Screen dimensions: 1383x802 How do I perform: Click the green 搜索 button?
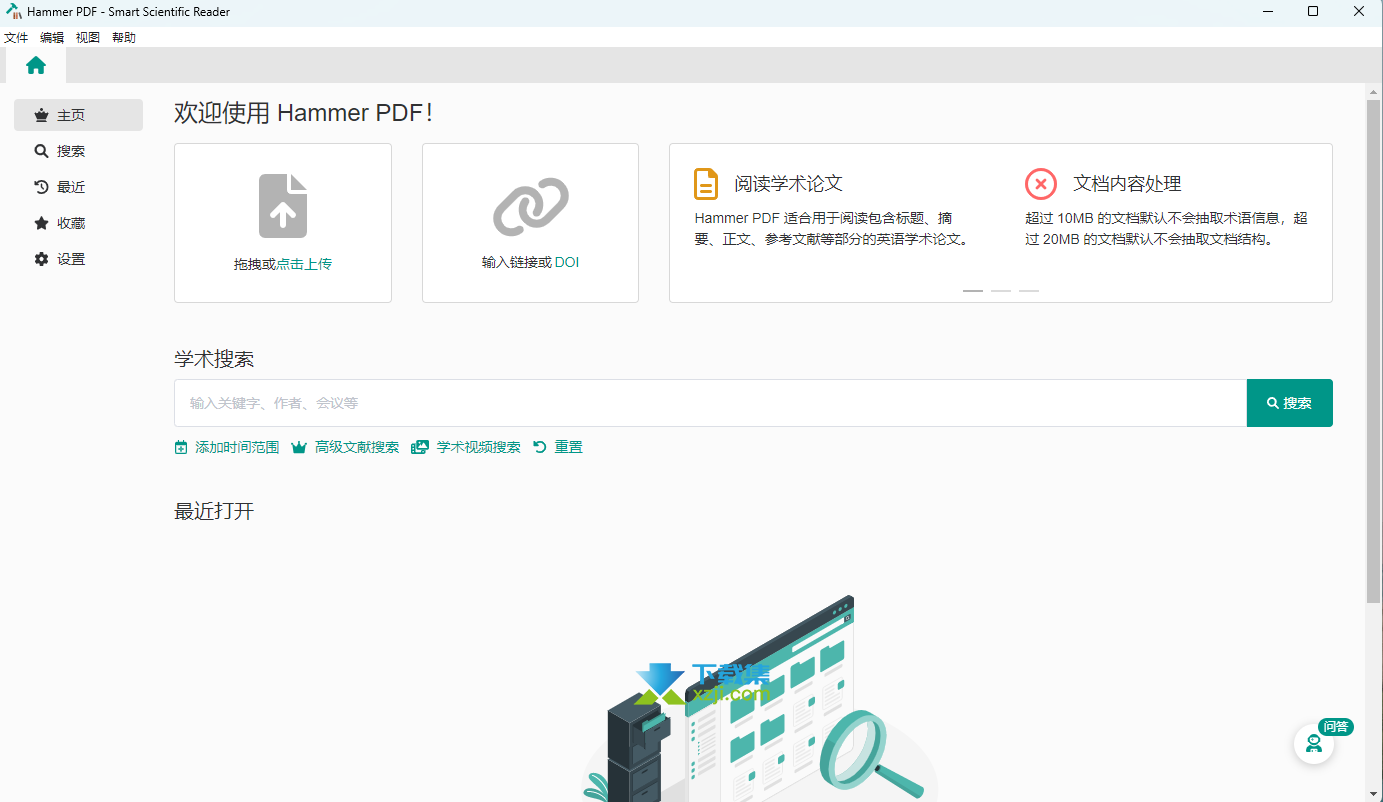click(x=1289, y=403)
